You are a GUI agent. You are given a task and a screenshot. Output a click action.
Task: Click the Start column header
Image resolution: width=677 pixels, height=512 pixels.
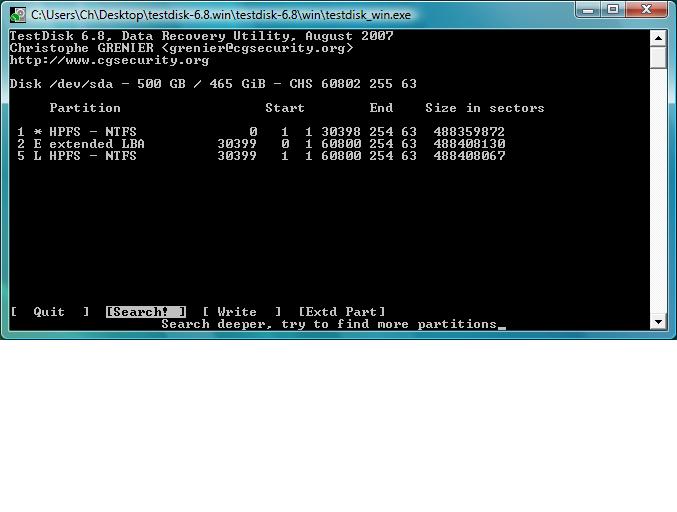[285, 108]
